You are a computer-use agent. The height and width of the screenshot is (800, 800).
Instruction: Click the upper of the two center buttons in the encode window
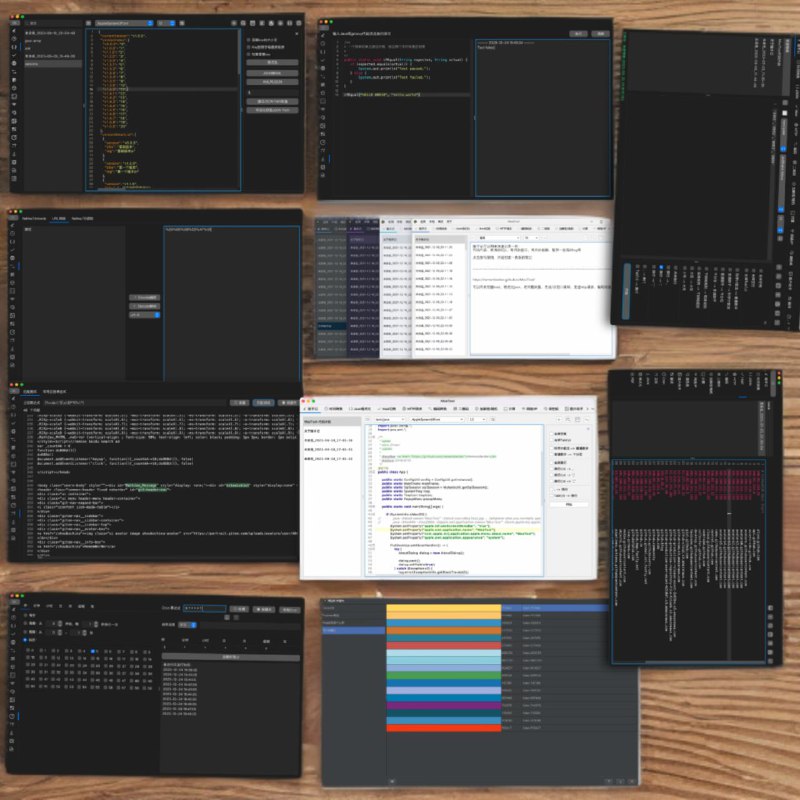(x=144, y=297)
